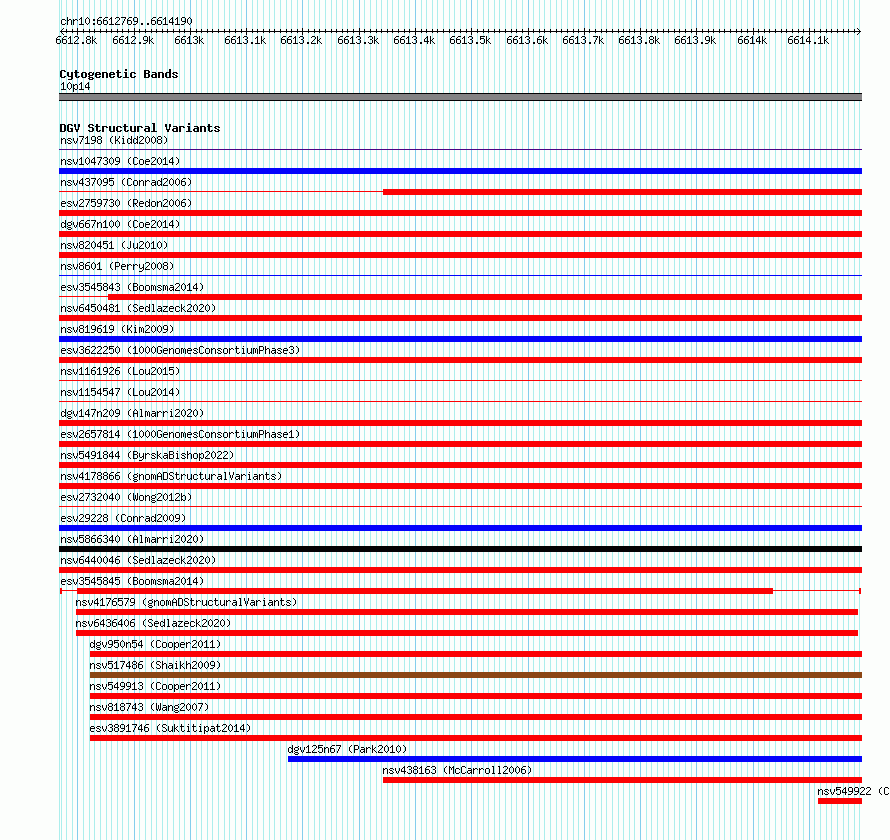Click the chr10:6612769..6614190 position text
The width and height of the screenshot is (890, 840).
tap(126, 21)
